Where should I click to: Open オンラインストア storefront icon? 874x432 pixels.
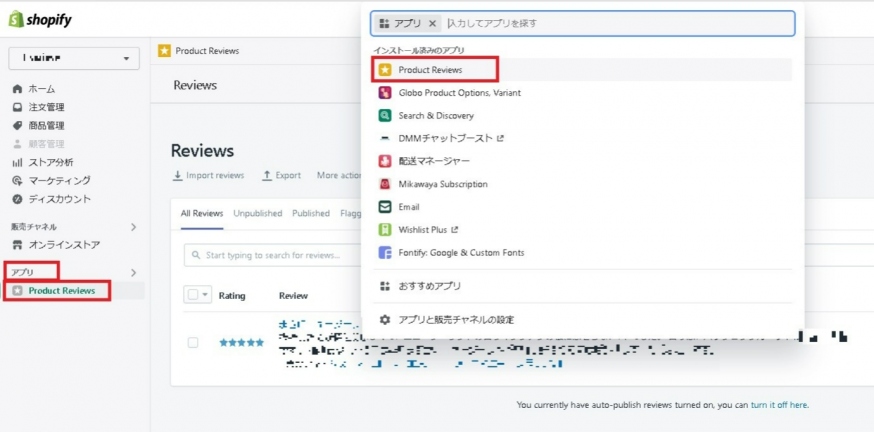tap(17, 245)
